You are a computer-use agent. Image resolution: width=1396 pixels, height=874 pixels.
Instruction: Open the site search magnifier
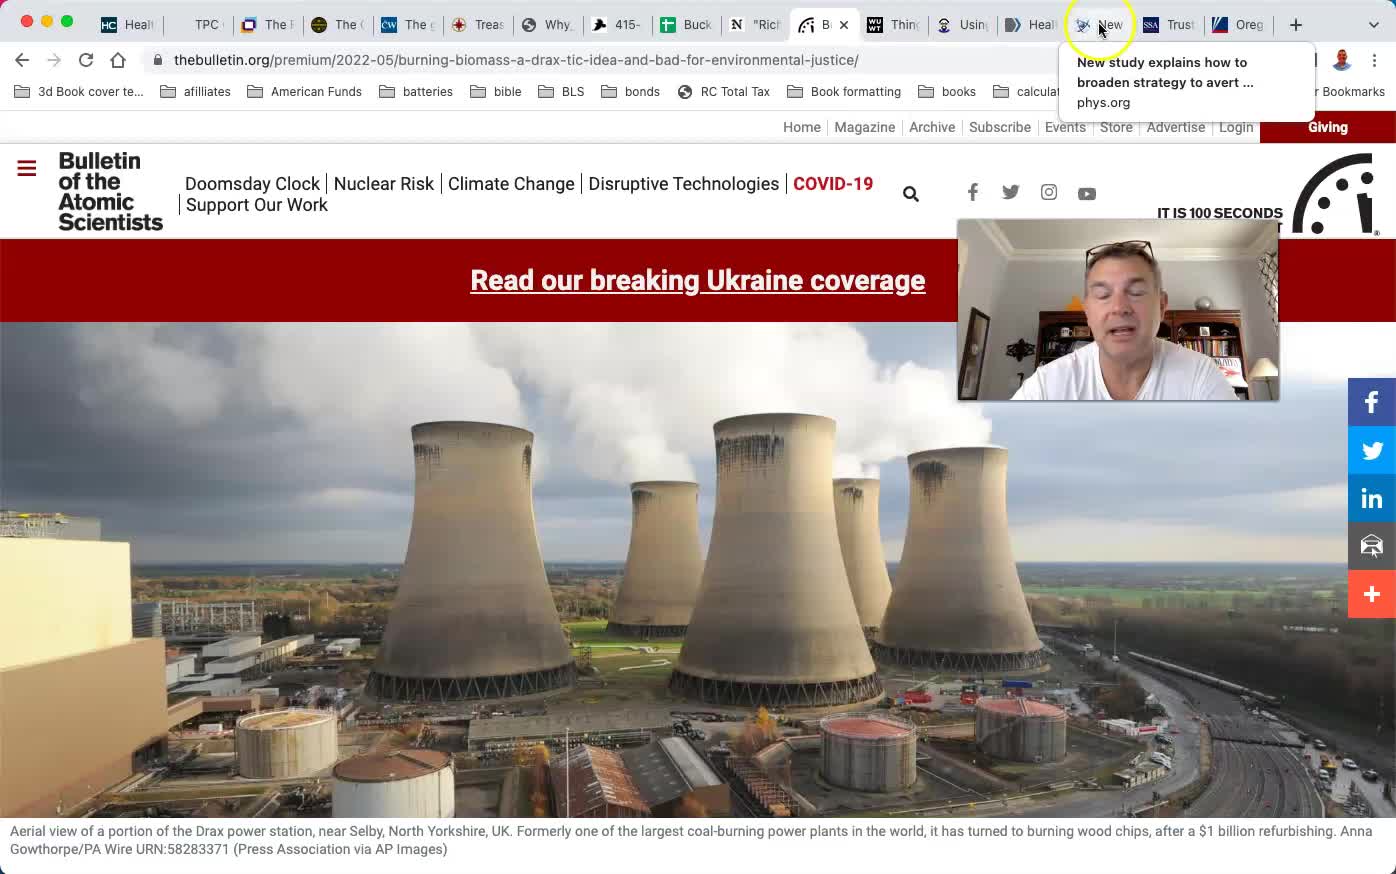click(910, 194)
